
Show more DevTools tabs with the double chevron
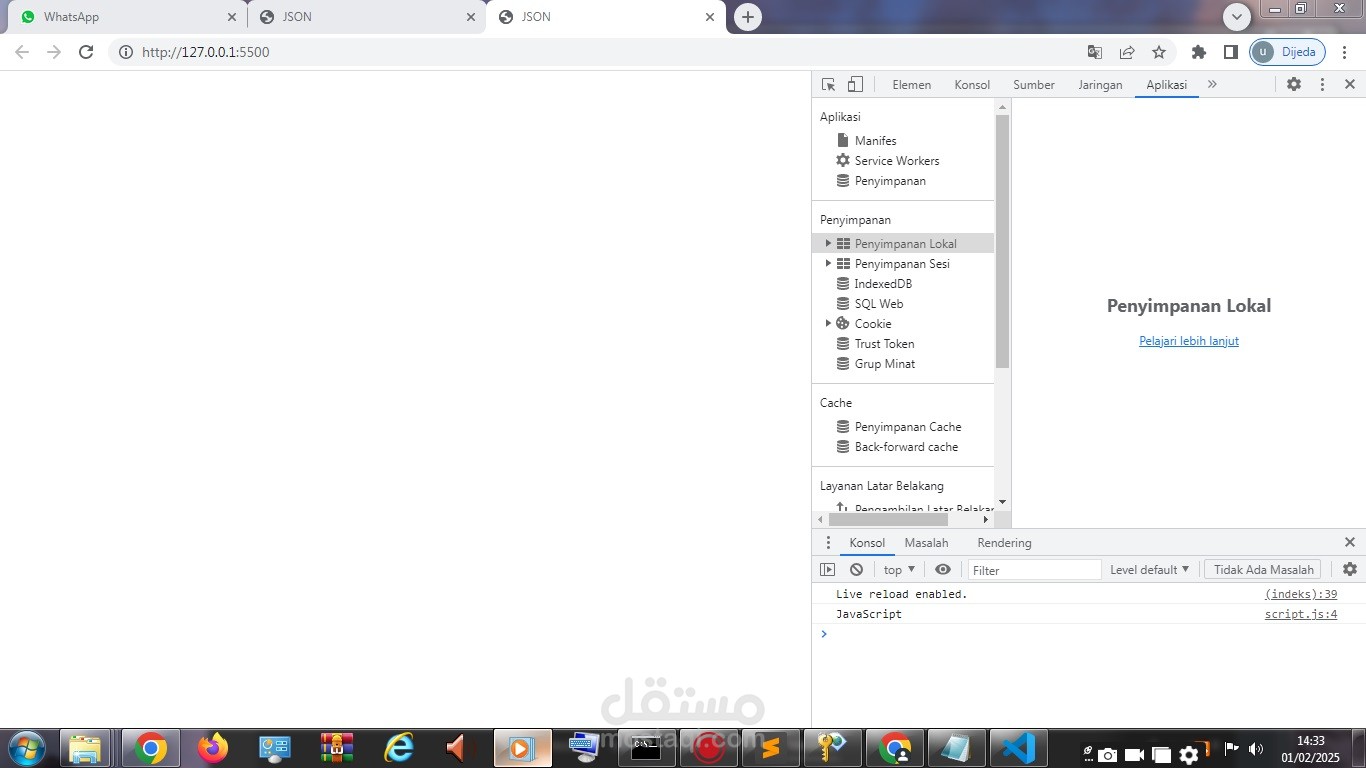[1212, 85]
